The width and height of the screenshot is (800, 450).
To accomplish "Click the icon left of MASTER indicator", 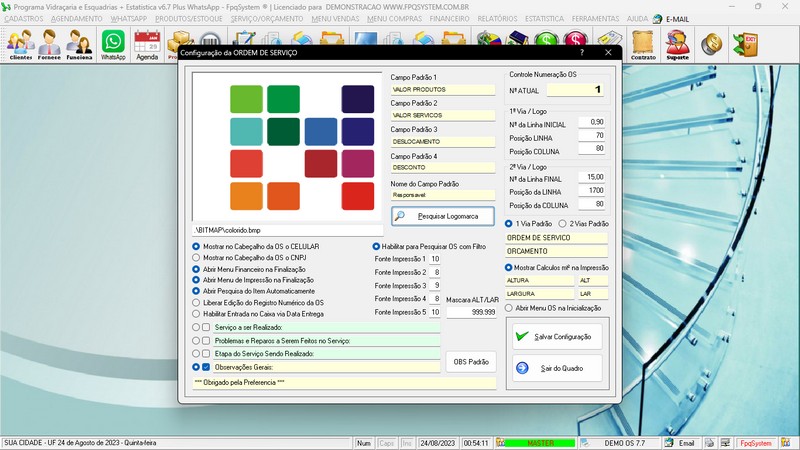I will click(500, 443).
